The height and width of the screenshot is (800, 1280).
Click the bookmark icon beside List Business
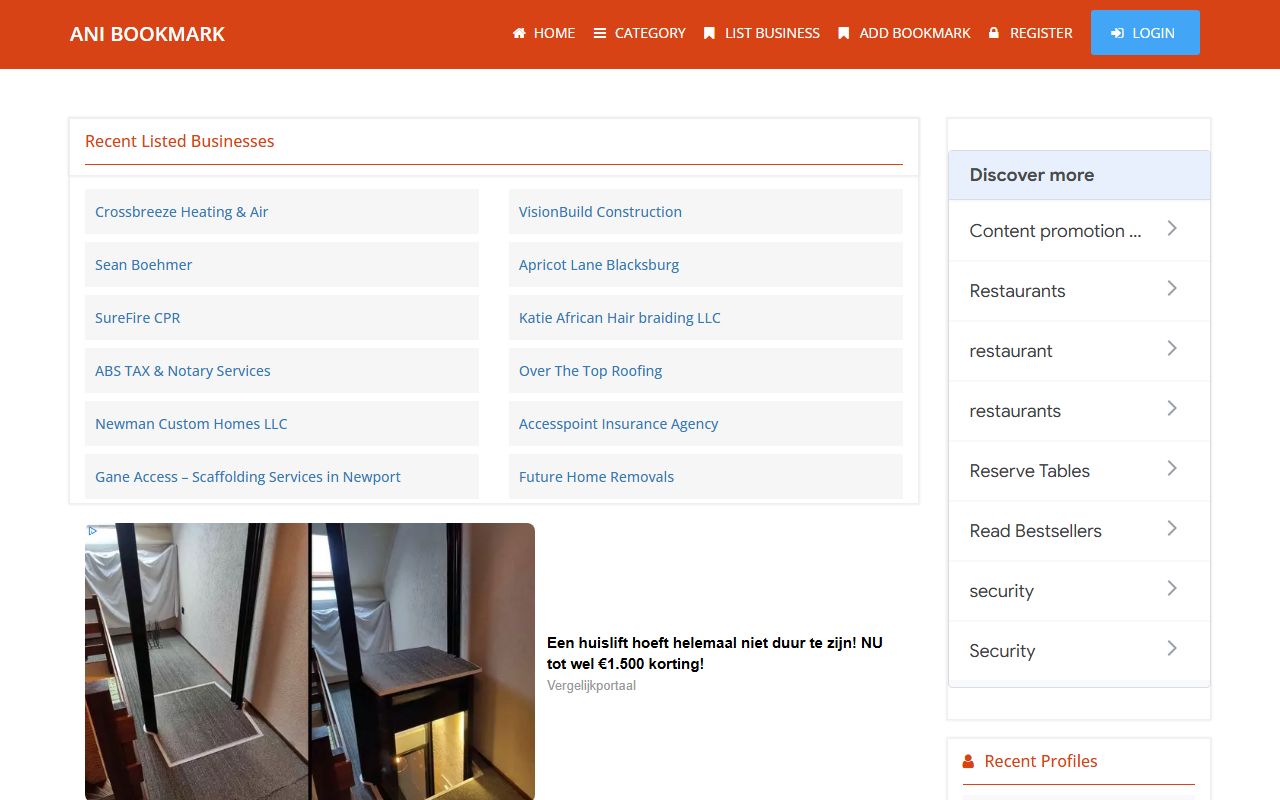point(709,33)
